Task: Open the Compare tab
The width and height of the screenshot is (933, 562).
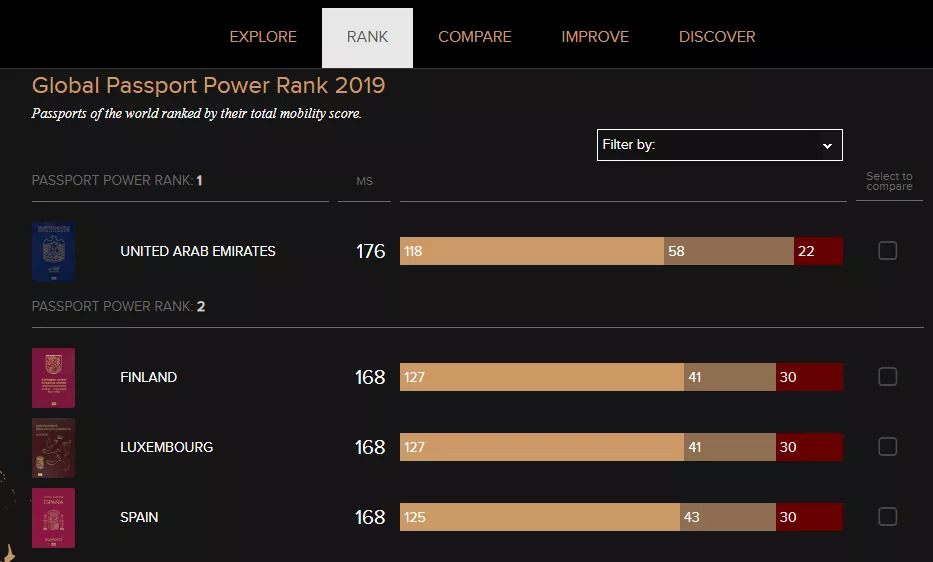Action: 475,37
